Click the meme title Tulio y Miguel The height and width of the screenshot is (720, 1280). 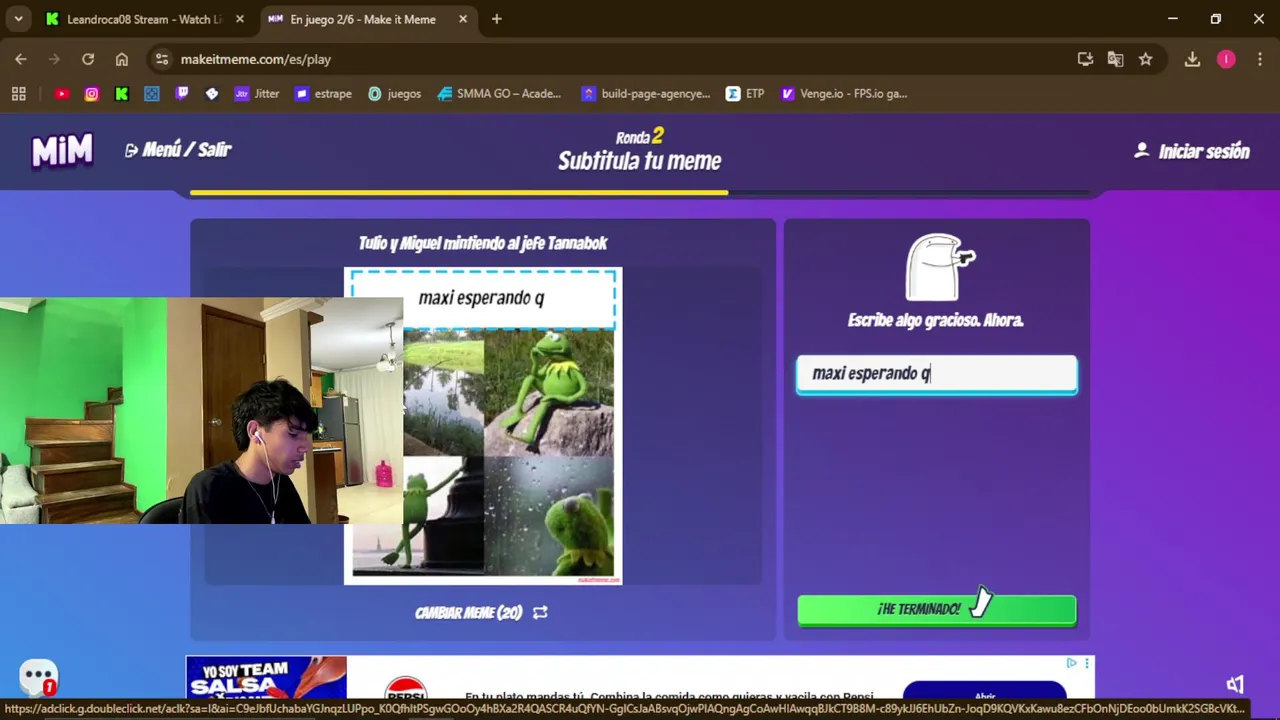tap(483, 243)
